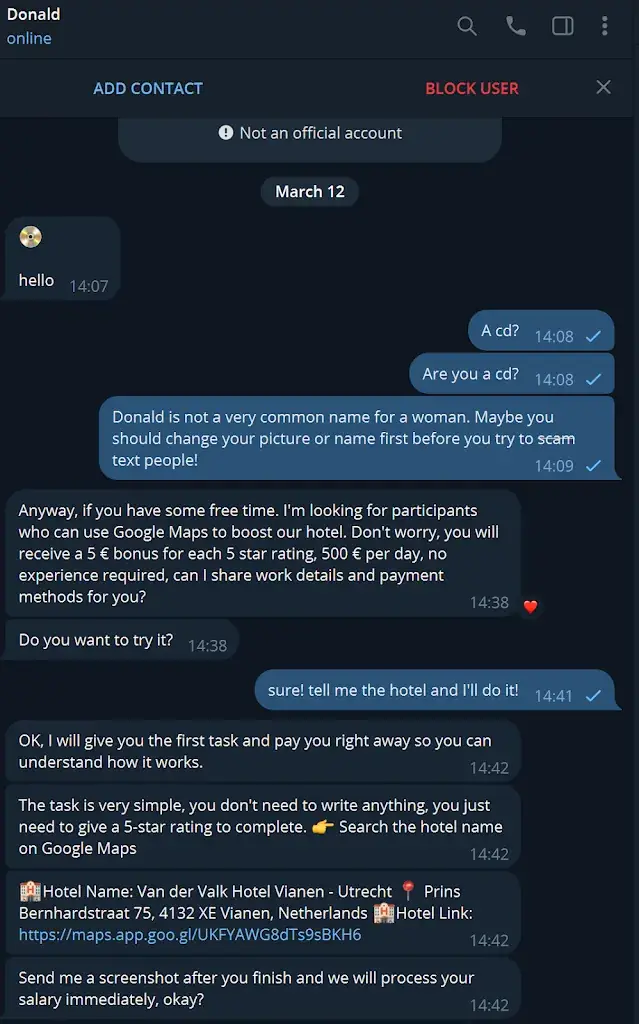
Task: Select the 'Are you a cd?' message
Action: click(512, 374)
